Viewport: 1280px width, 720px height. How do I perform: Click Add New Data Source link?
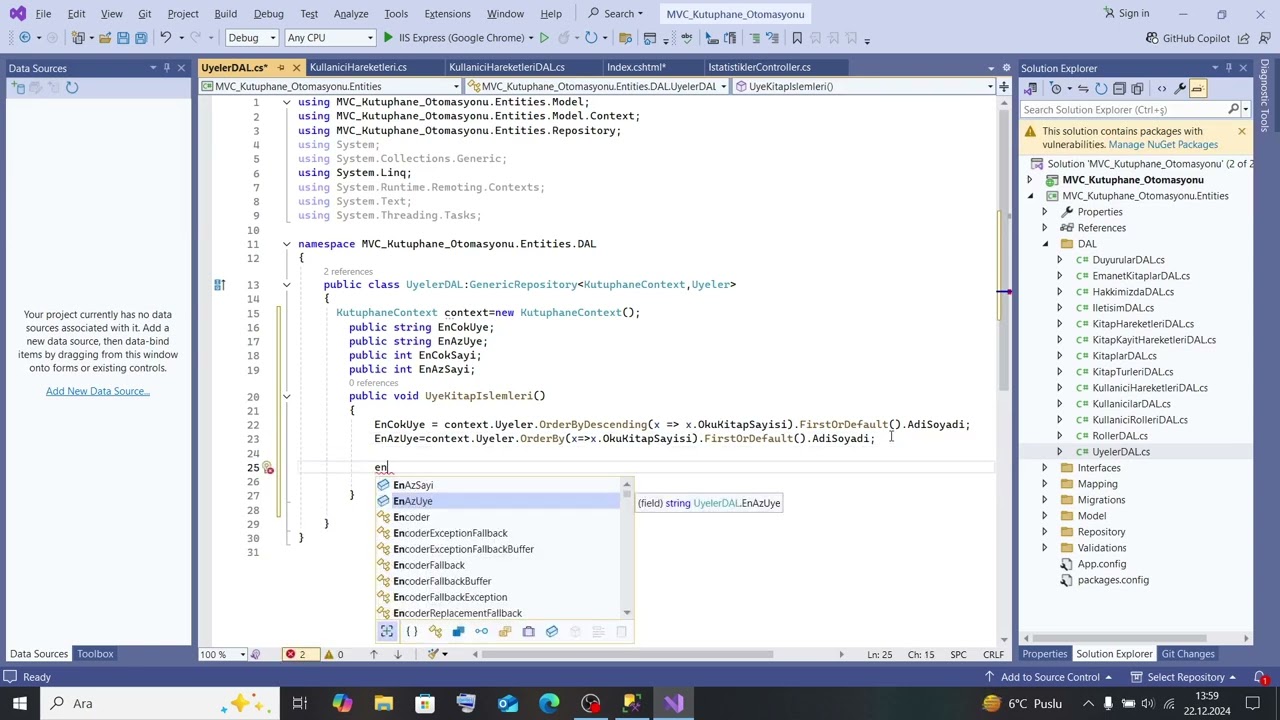97,391
